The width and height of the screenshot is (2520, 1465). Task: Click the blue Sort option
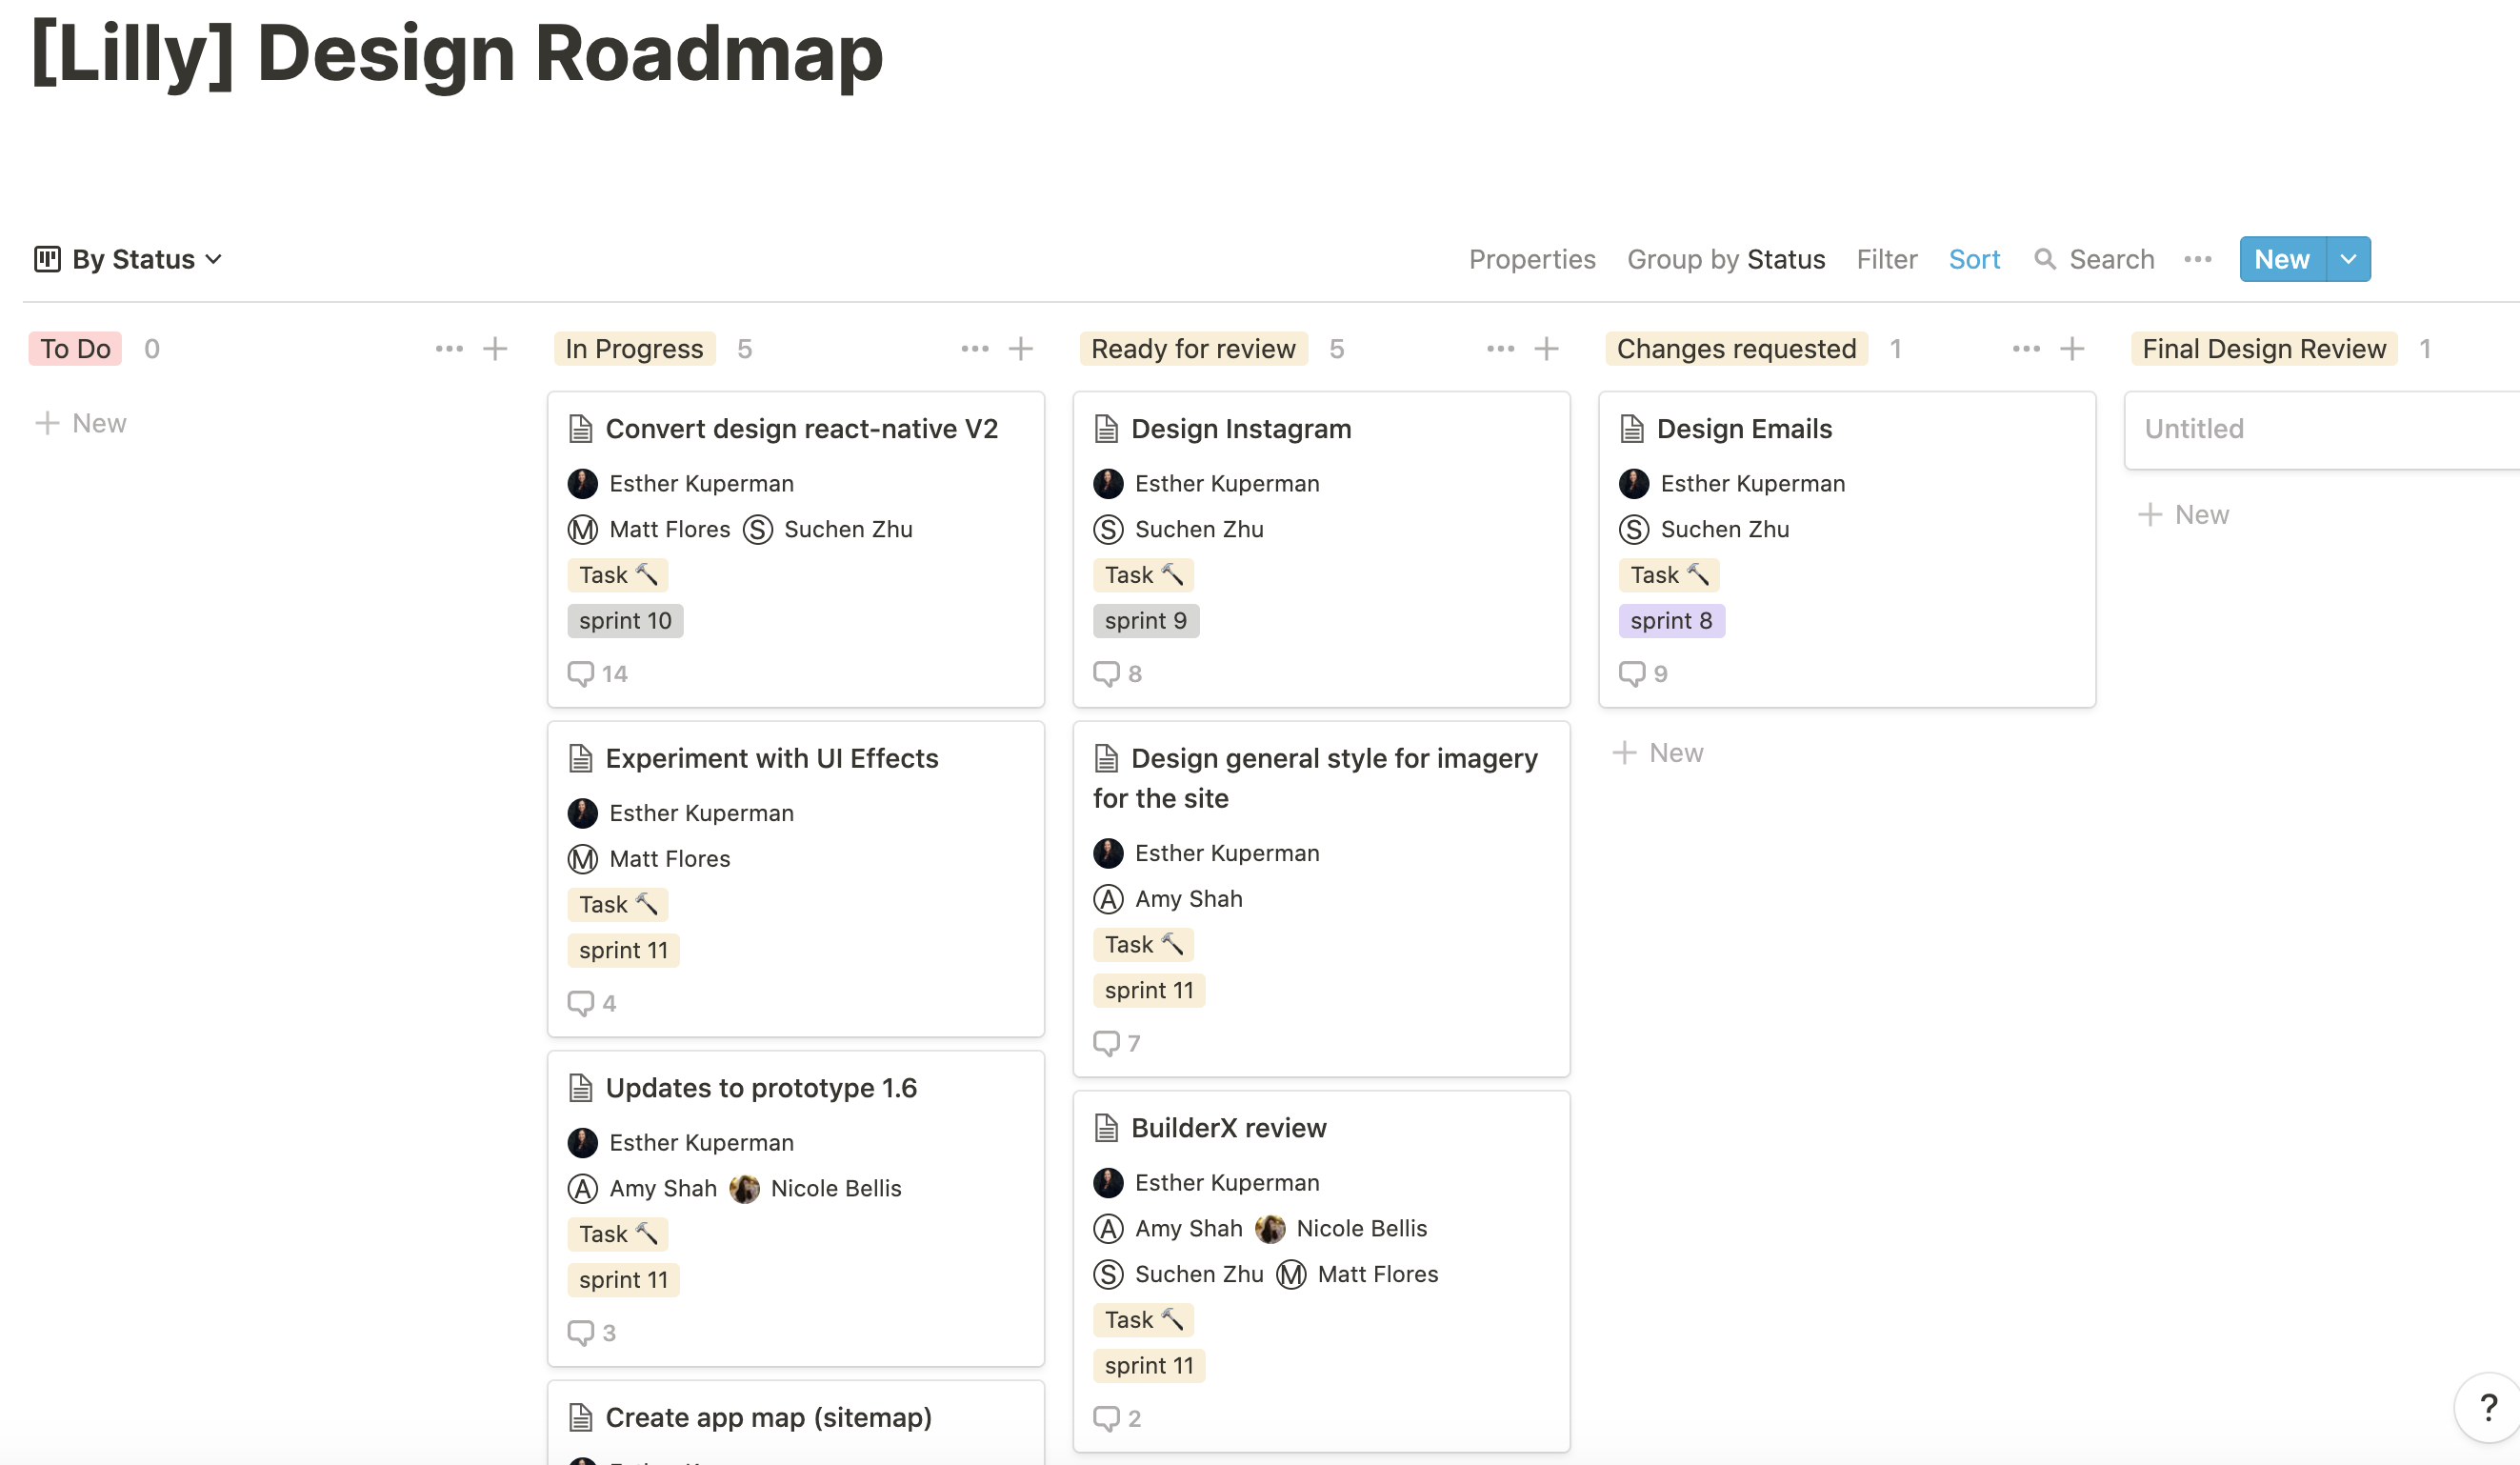click(x=1973, y=260)
